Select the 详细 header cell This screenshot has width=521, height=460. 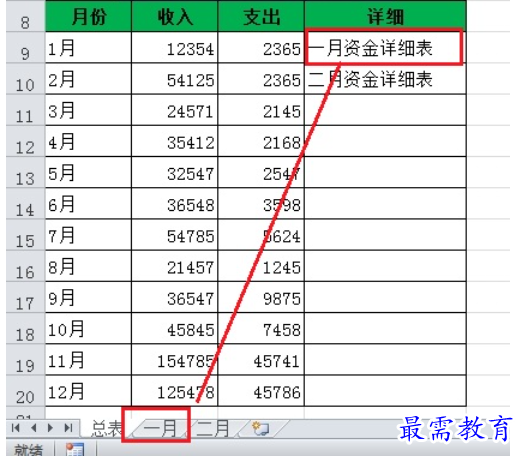point(385,16)
